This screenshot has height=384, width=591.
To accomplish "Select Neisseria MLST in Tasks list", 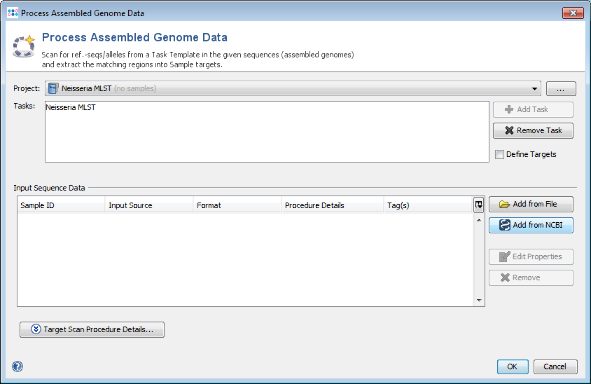I will tap(70, 107).
